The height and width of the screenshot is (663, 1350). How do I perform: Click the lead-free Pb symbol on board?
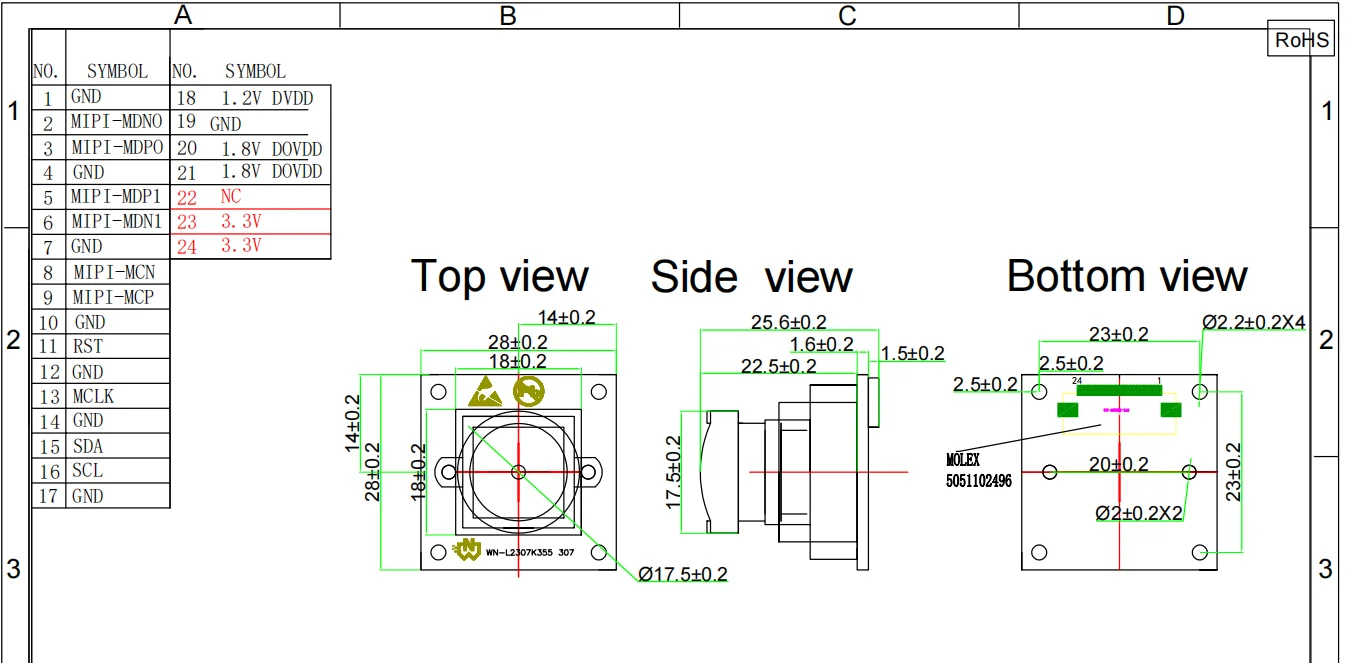pos(528,390)
